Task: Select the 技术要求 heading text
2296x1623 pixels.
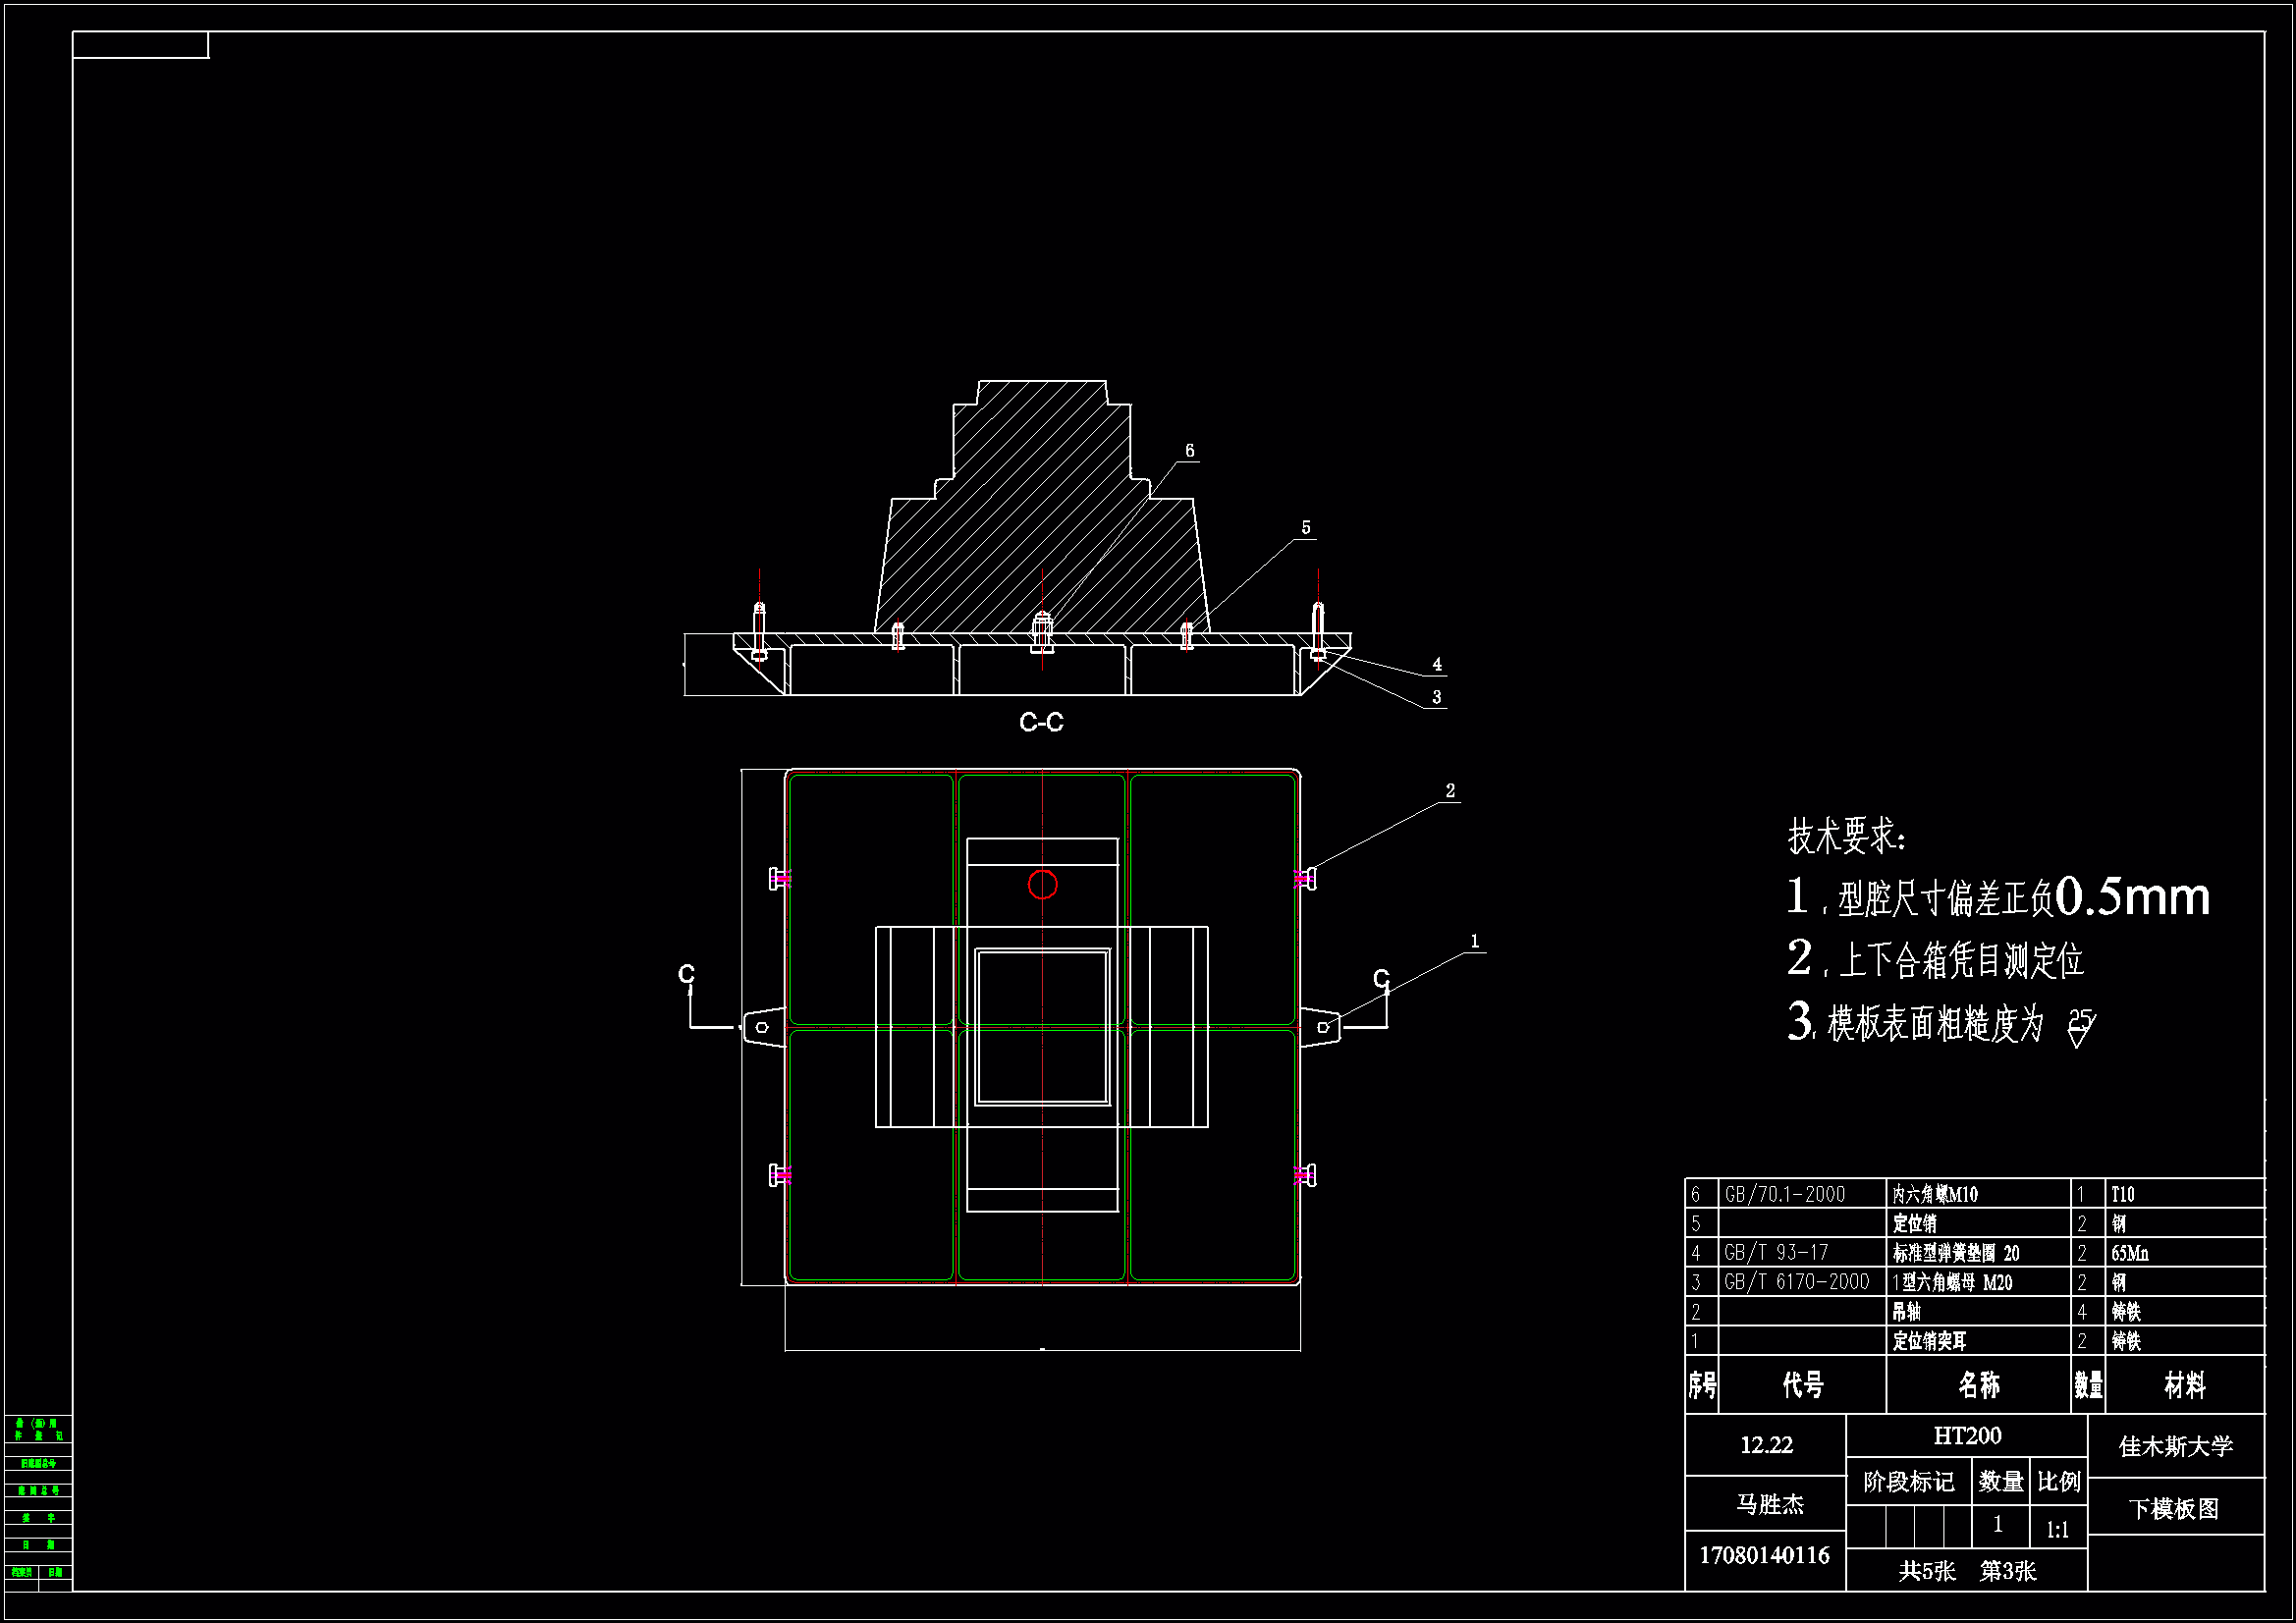Action: (x=1846, y=836)
